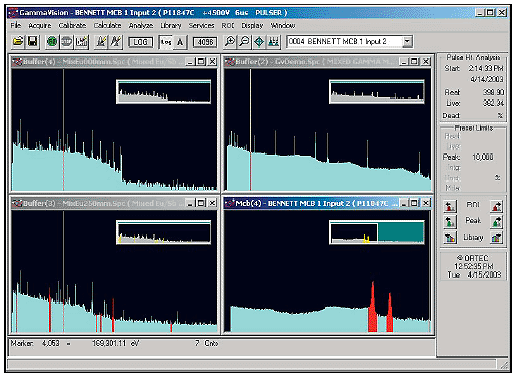Maximize the Buffer(2) GvDemo spectrum window
The width and height of the screenshot is (516, 376).
(414, 62)
